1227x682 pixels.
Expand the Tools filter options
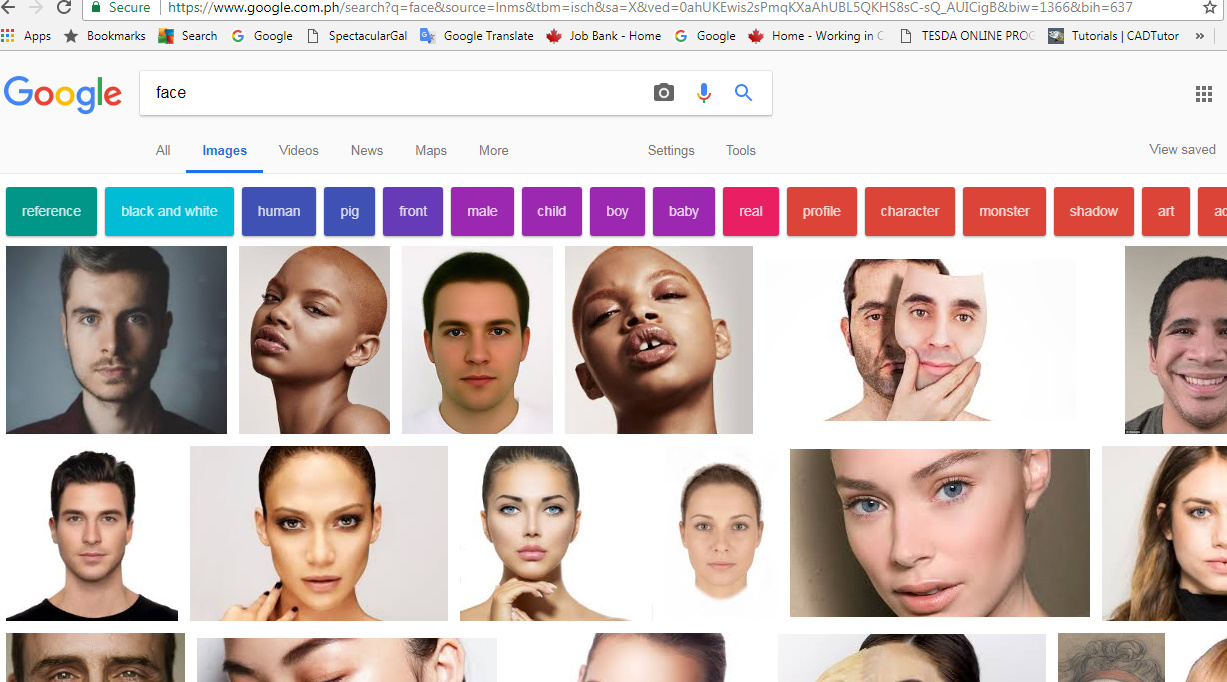click(741, 150)
